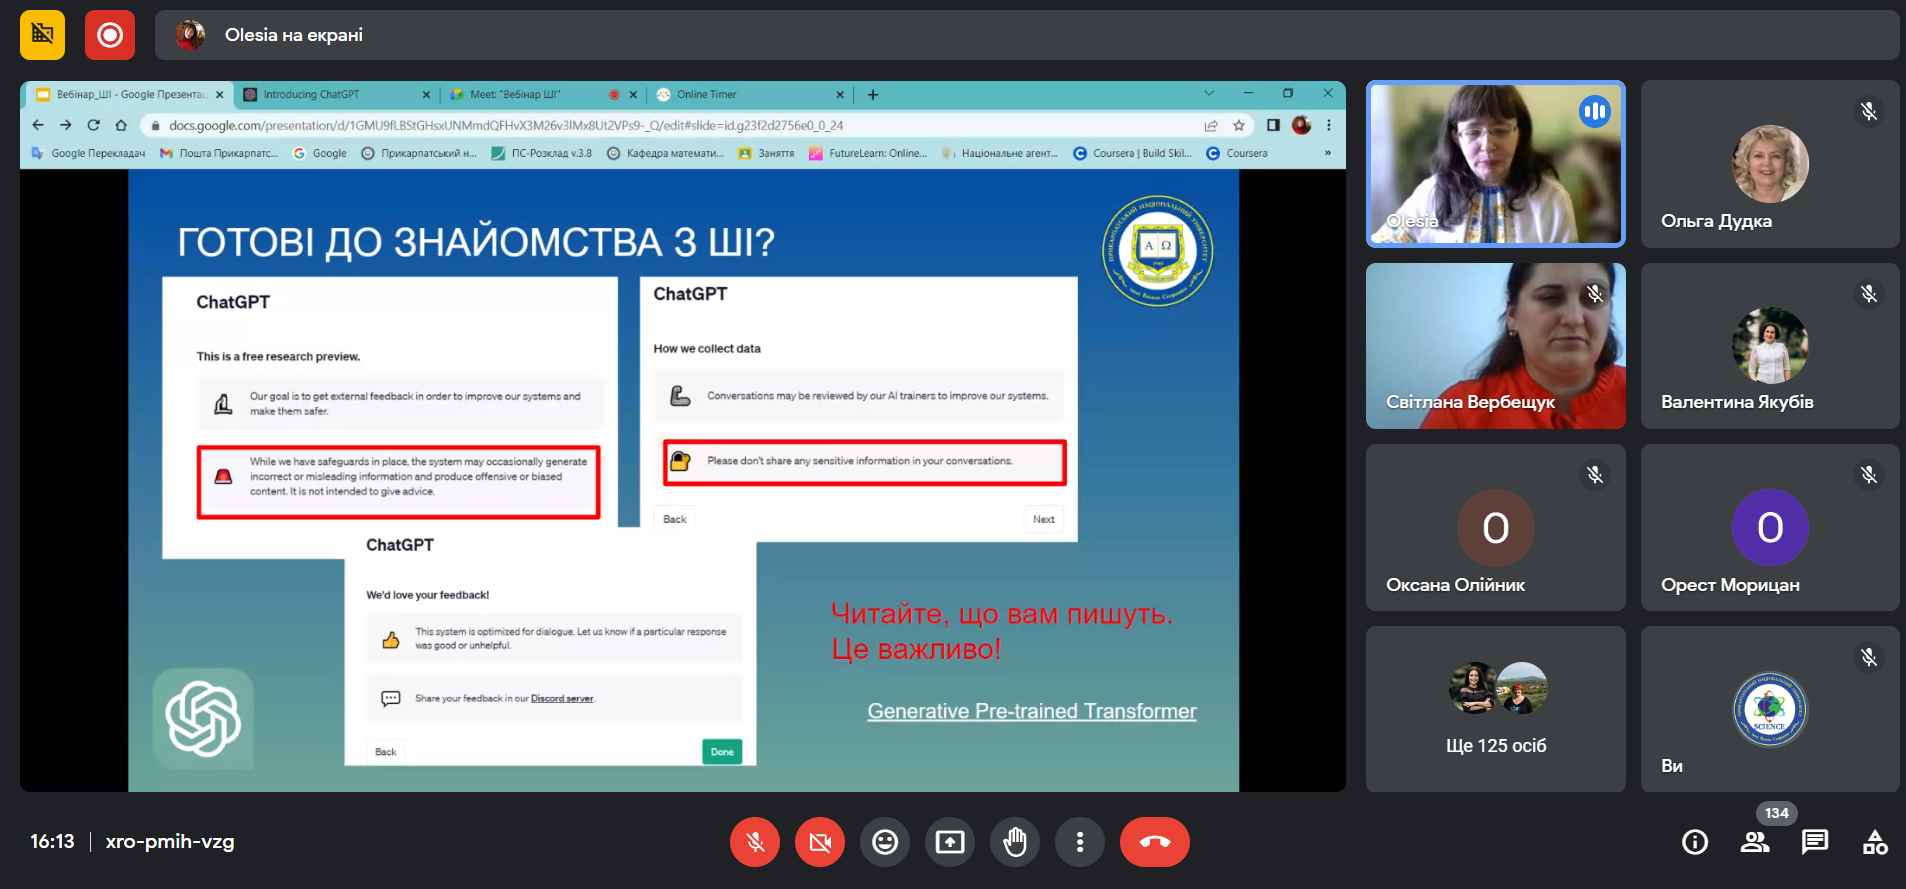This screenshot has height=889, width=1906.
Task: Show the participants list
Action: tap(1755, 842)
